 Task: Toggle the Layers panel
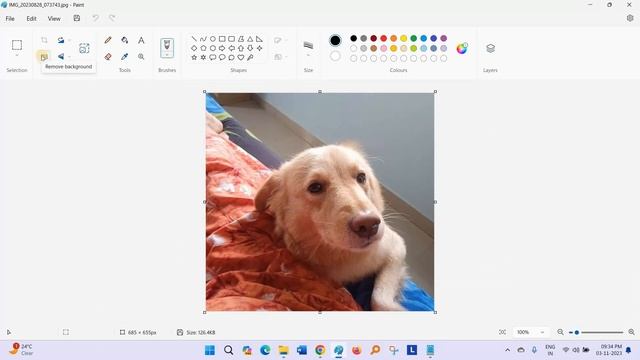[x=491, y=48]
